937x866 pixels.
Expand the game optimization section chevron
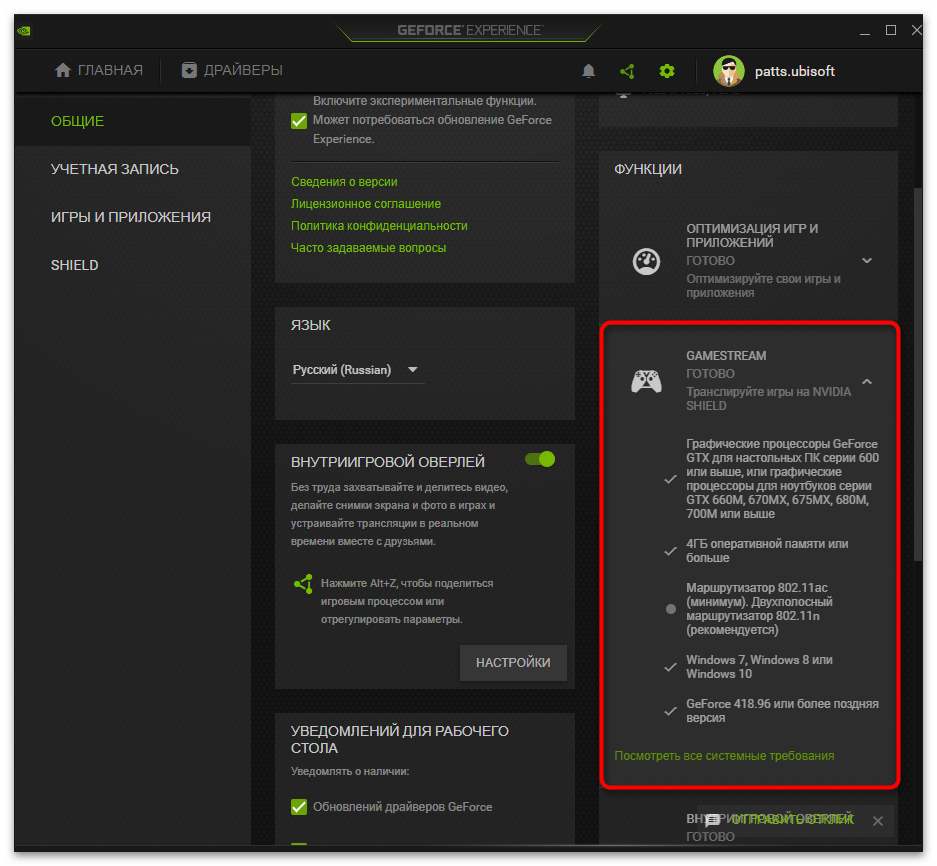(x=867, y=261)
